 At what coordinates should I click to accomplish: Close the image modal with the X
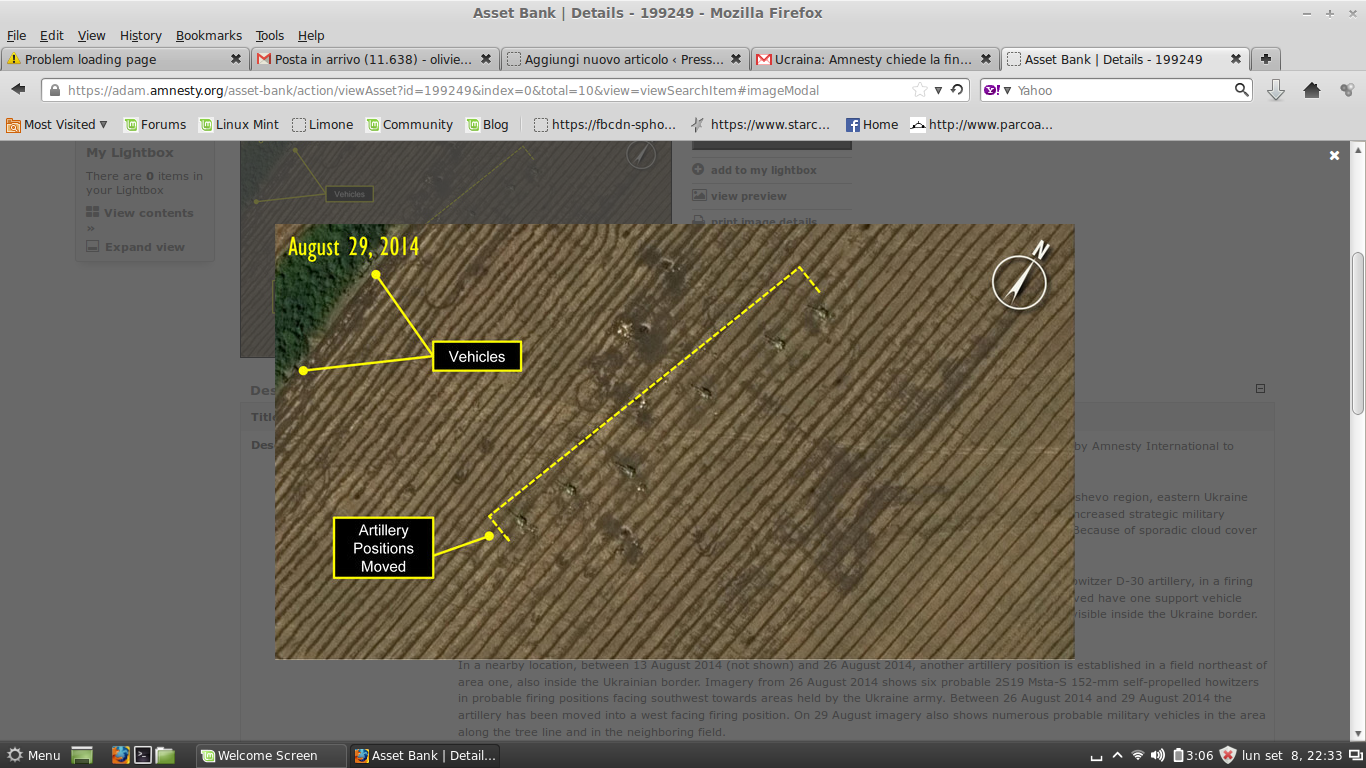(1334, 156)
